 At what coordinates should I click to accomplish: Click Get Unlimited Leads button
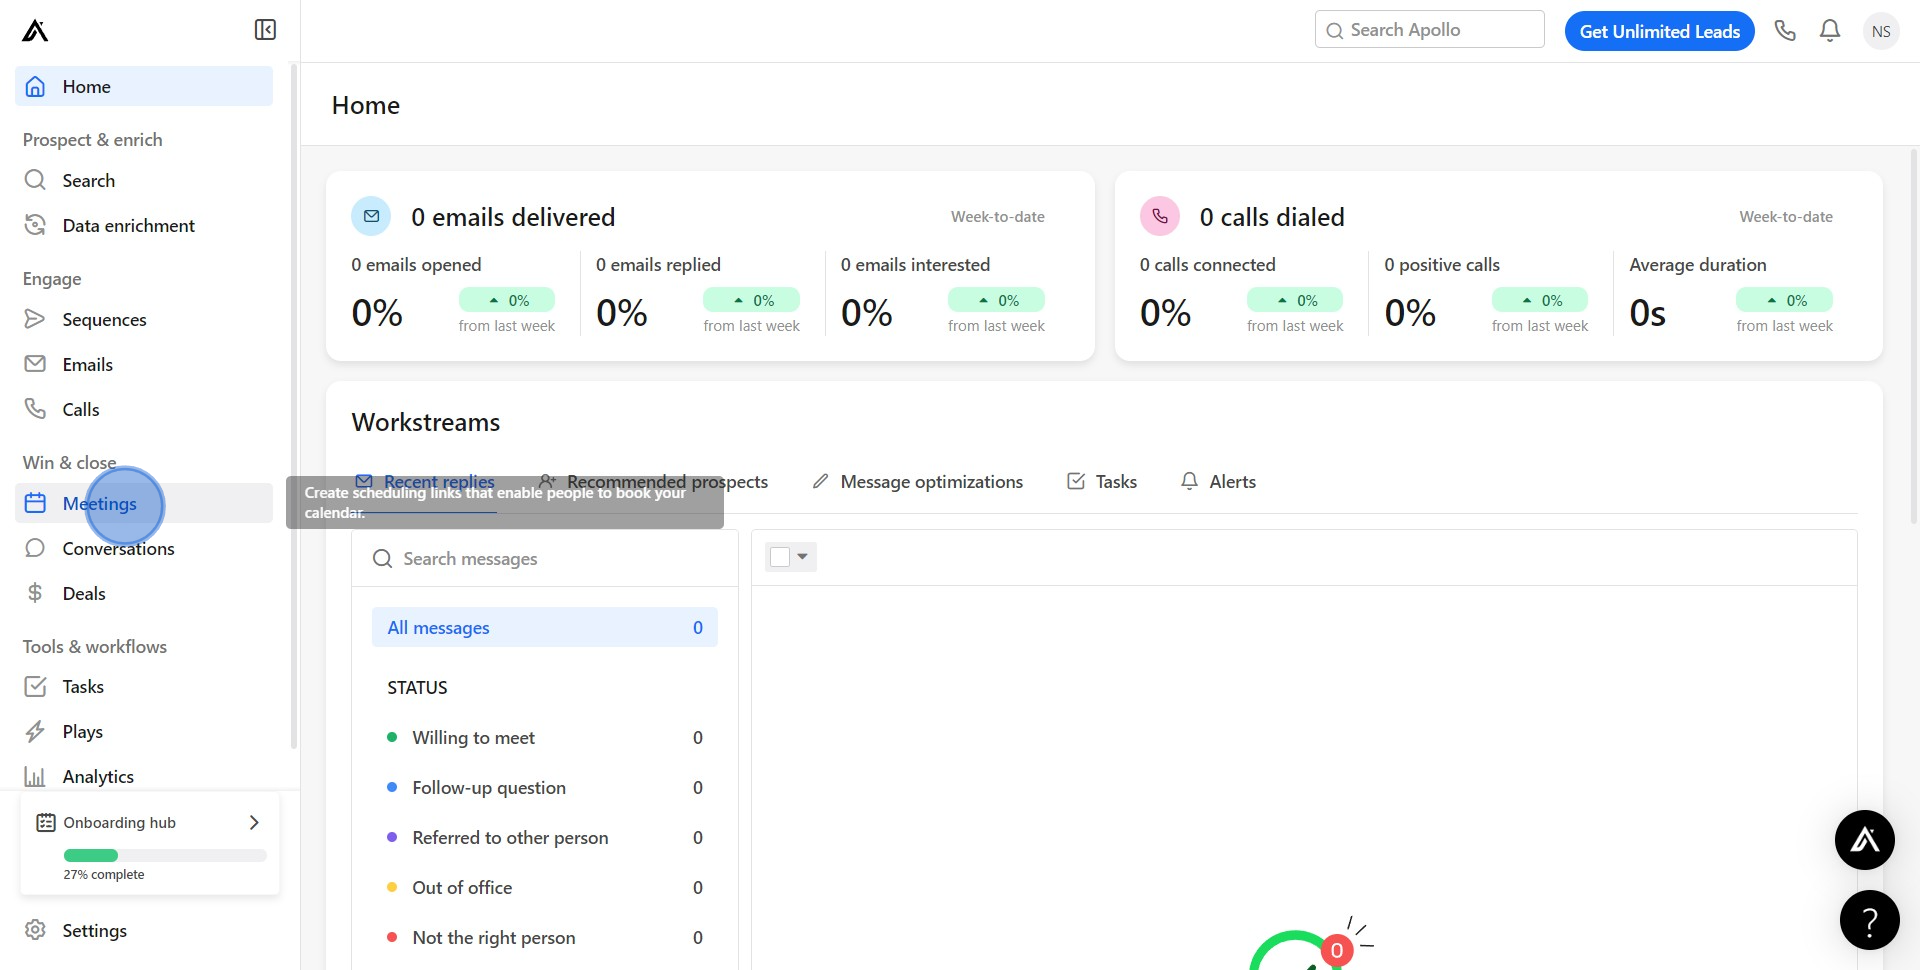click(x=1659, y=31)
